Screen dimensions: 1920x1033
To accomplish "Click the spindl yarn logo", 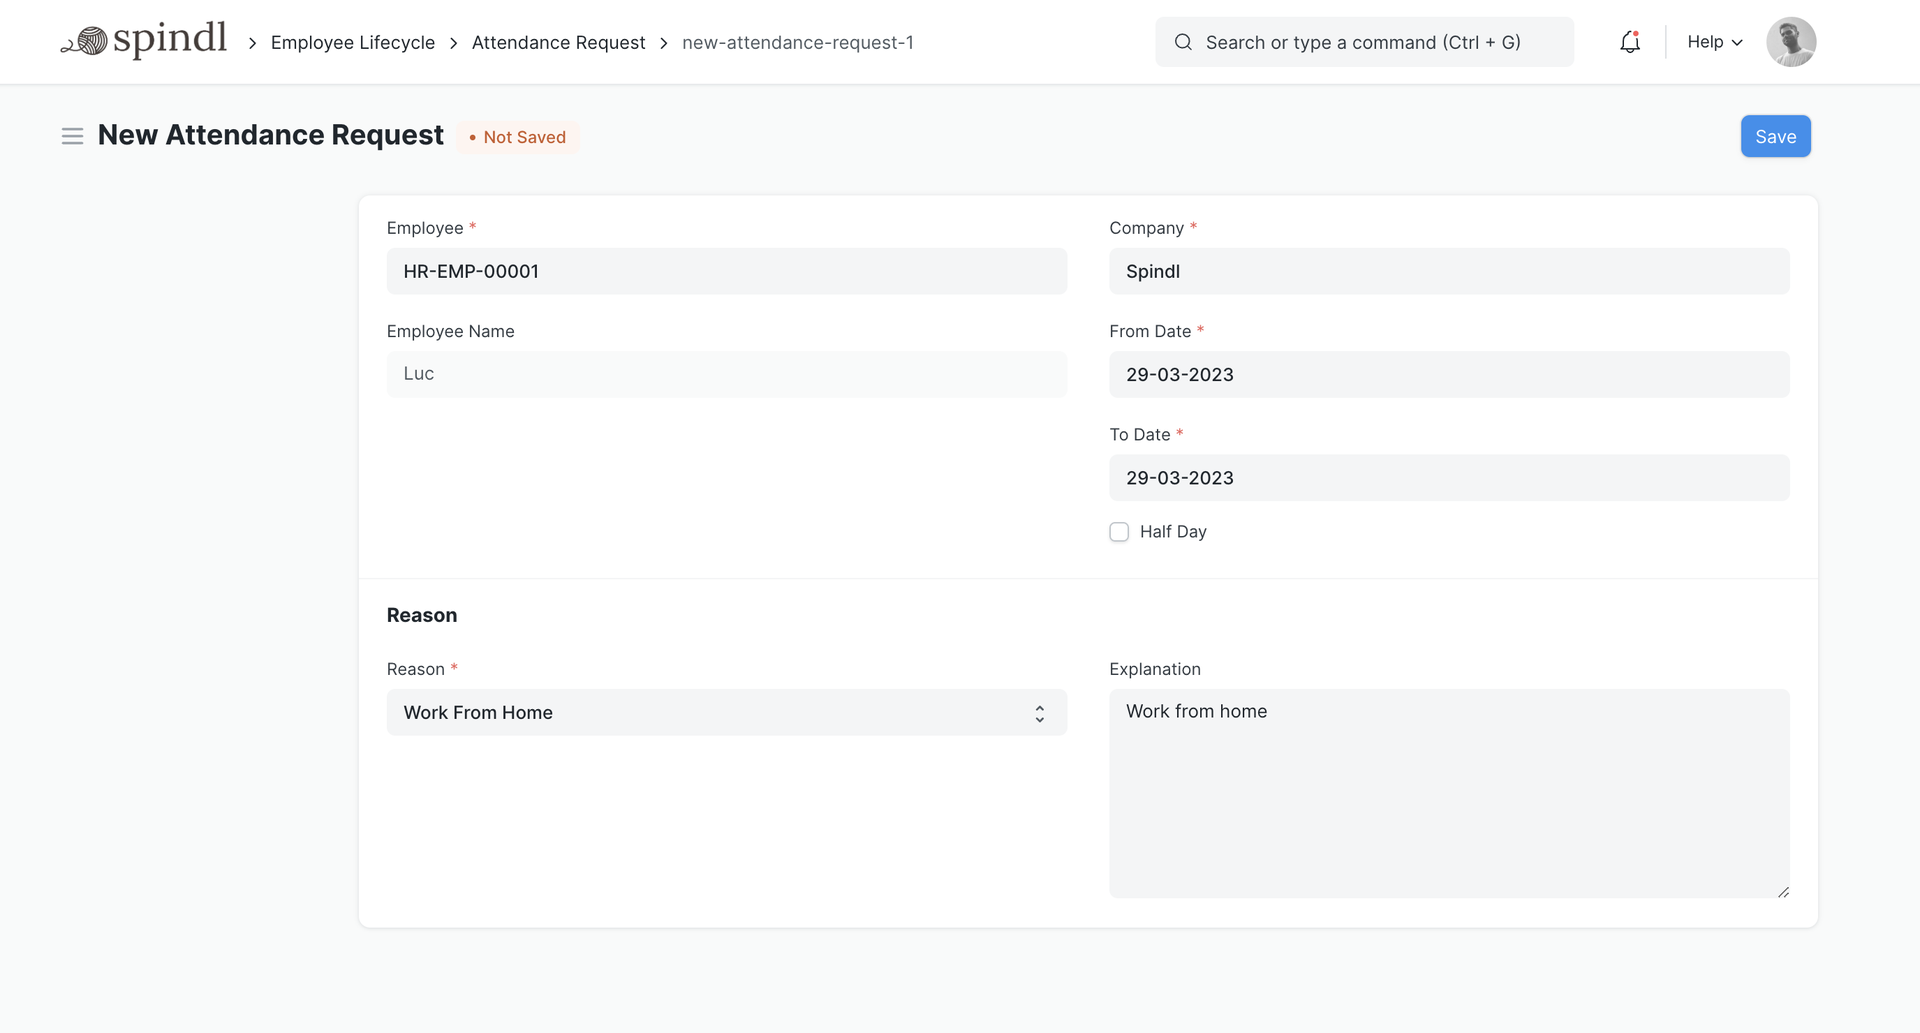I will [x=144, y=41].
